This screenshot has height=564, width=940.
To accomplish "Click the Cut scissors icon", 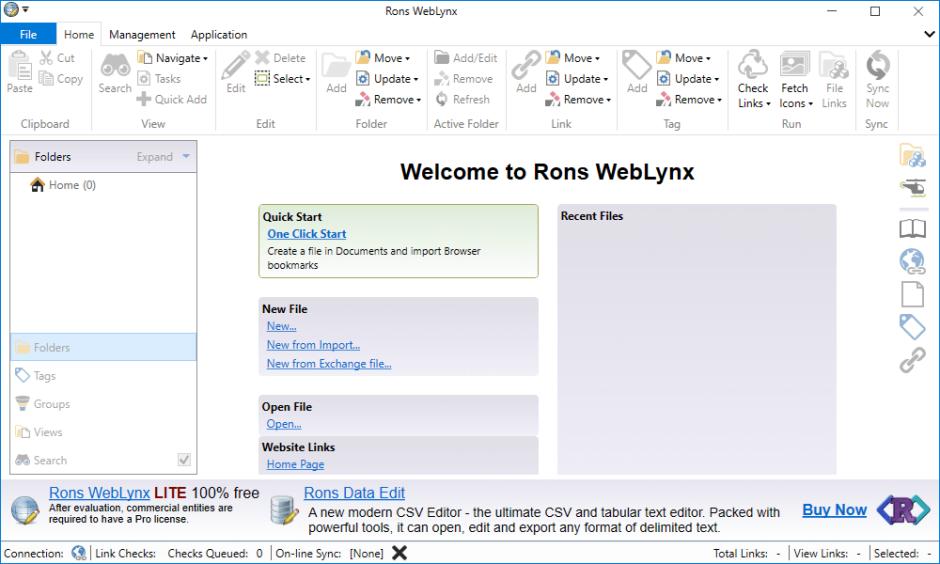I will click(x=46, y=58).
